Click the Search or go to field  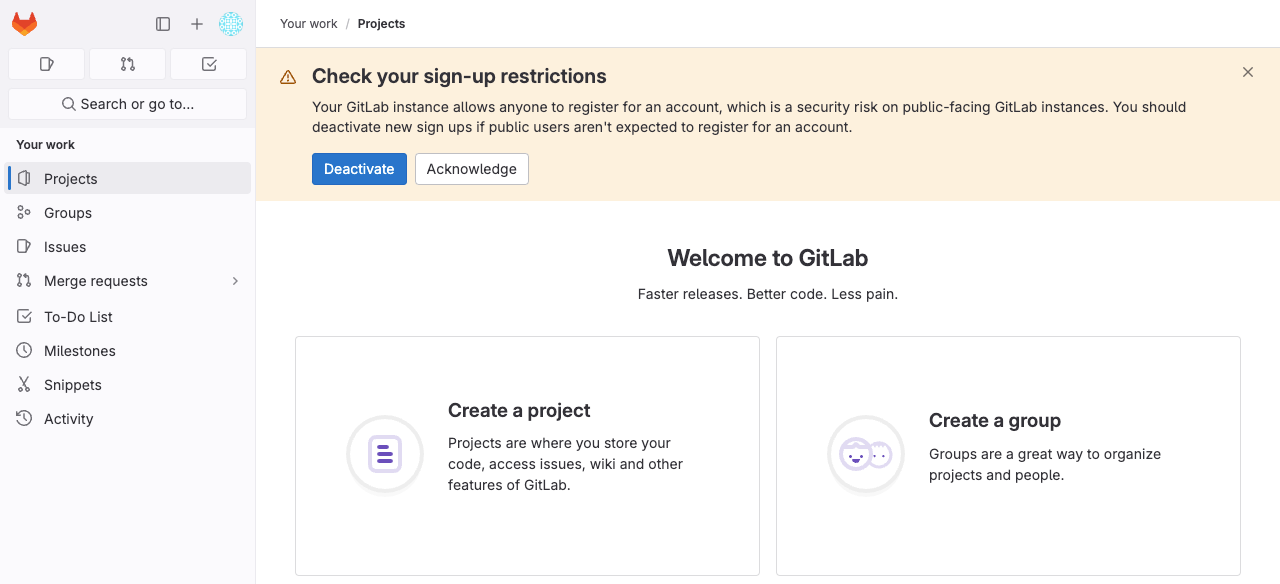coord(127,104)
